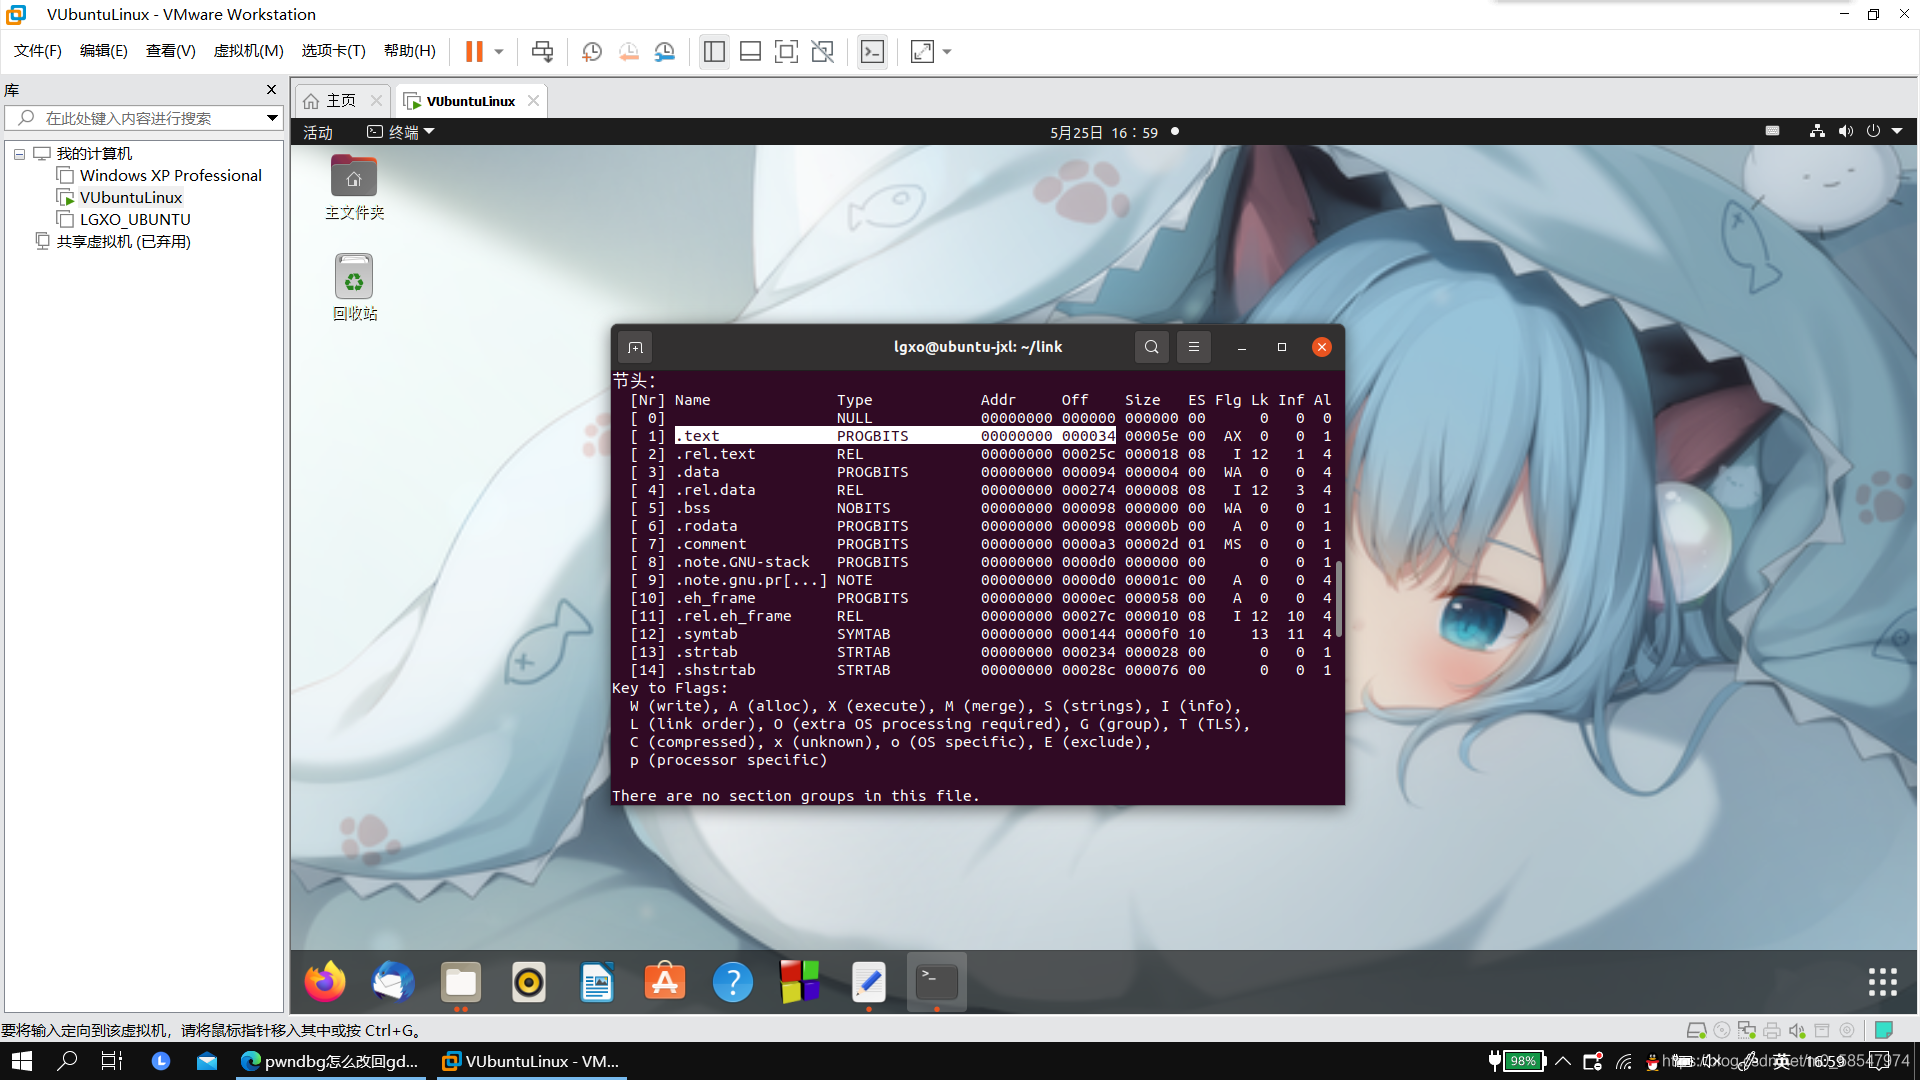Screen dimensions: 1920x1080
Task: Launch Thunderbird from the Ubuntu dock
Action: click(393, 982)
